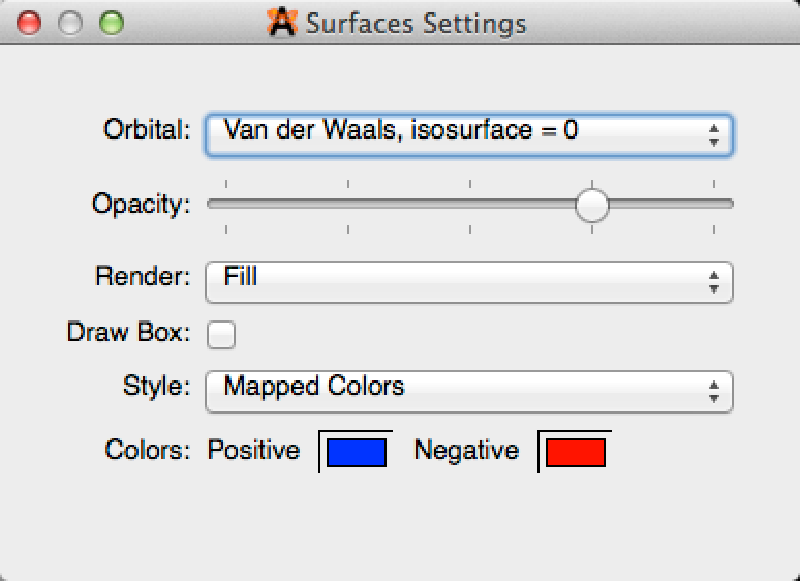
Task: Expand the Style dropdown showing Mapped Colors
Action: (x=469, y=391)
